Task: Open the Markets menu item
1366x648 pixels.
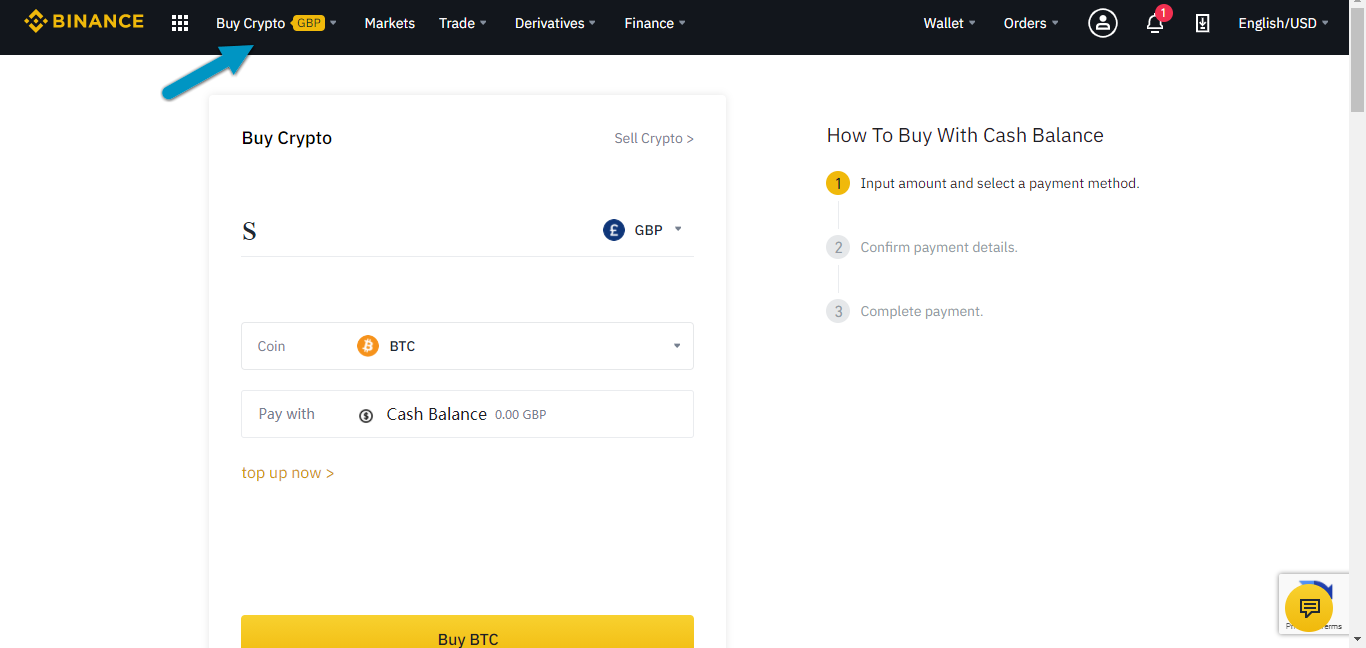Action: 389,23
